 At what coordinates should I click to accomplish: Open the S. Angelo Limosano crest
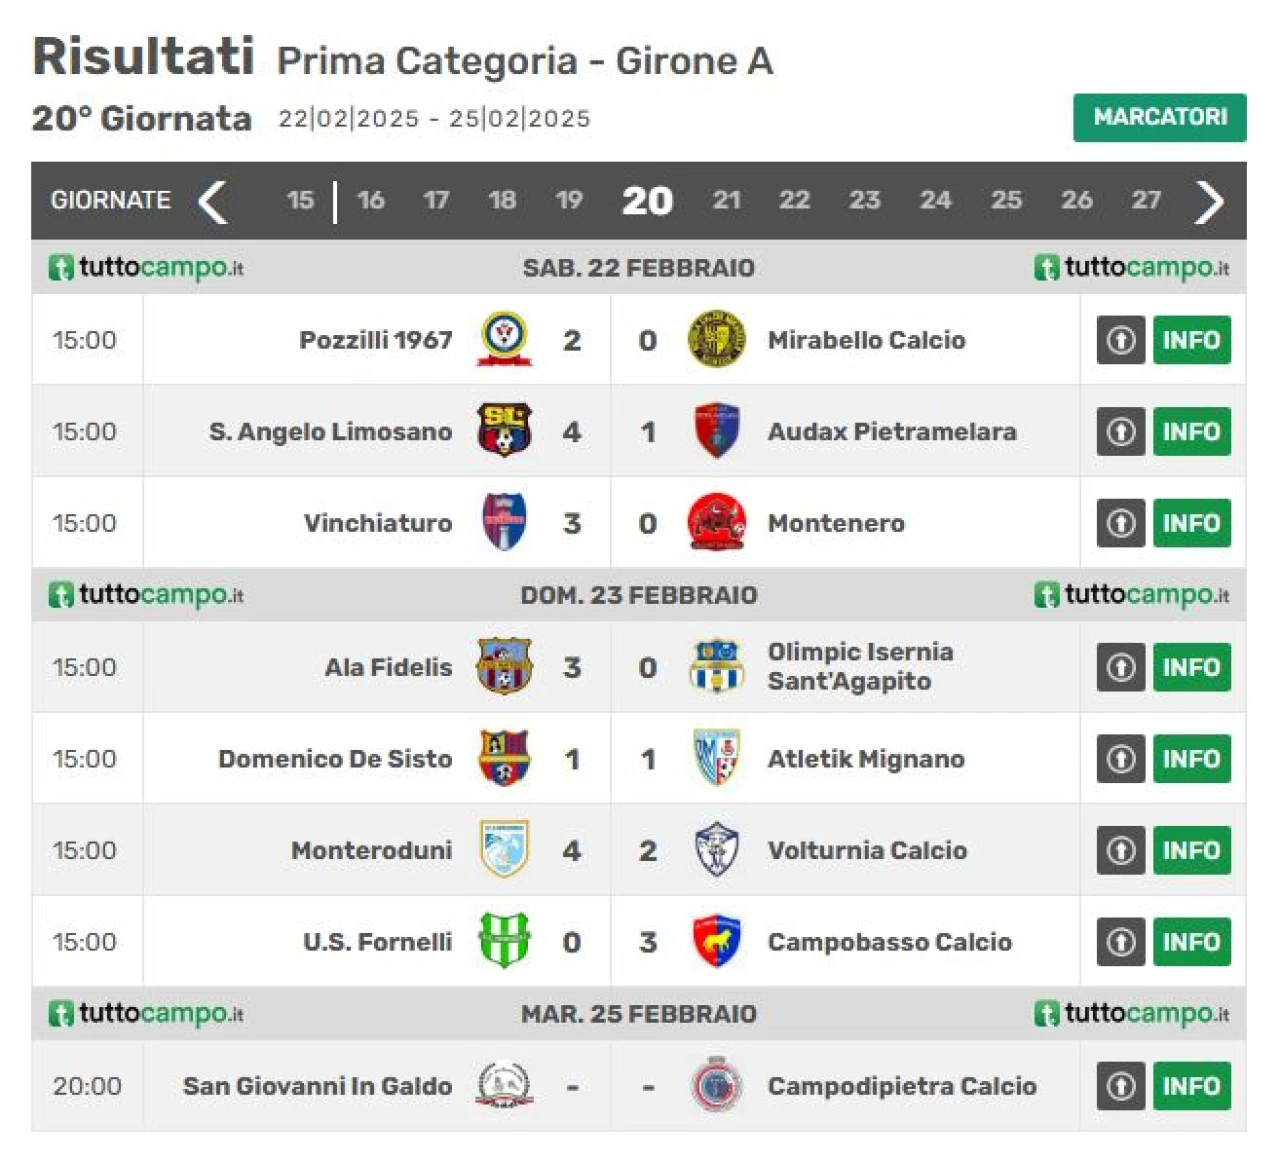(504, 431)
